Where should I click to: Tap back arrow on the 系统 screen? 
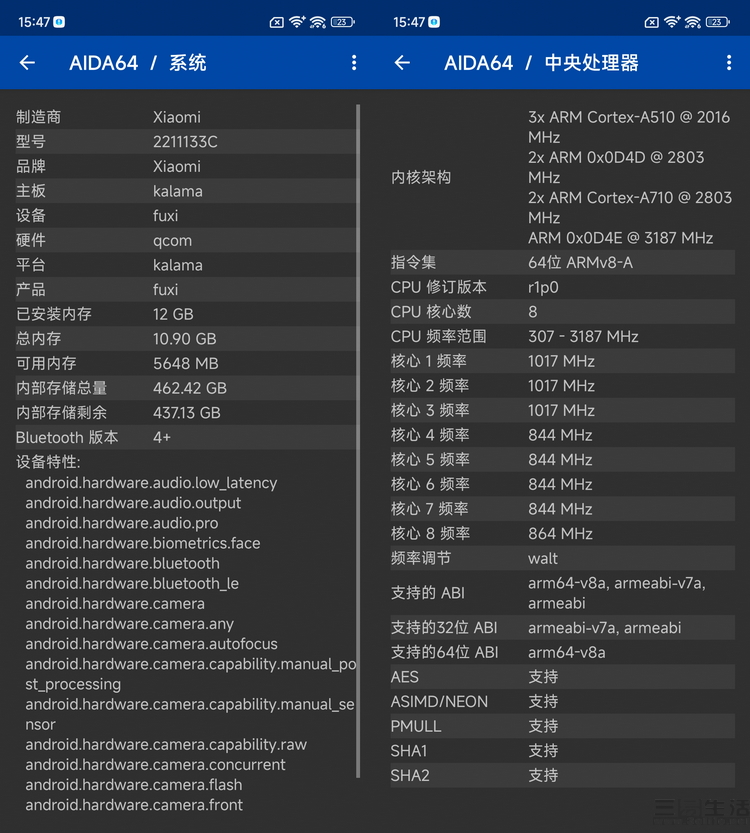tap(27, 63)
